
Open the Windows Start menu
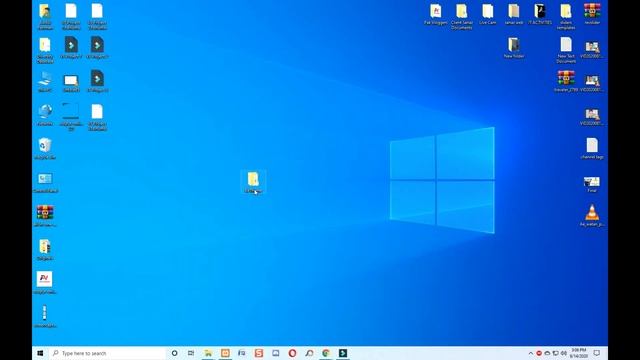point(40,353)
